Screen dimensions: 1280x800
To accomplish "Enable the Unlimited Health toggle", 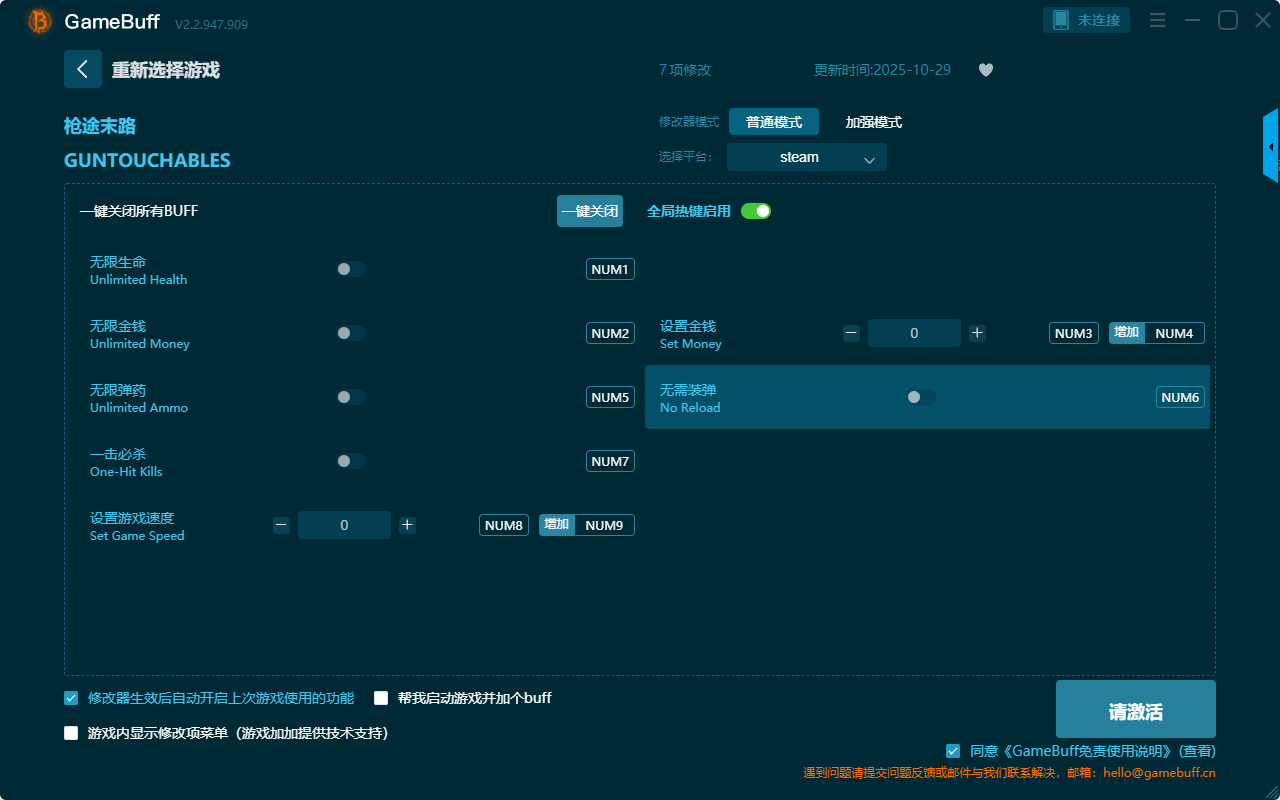I will (x=351, y=269).
